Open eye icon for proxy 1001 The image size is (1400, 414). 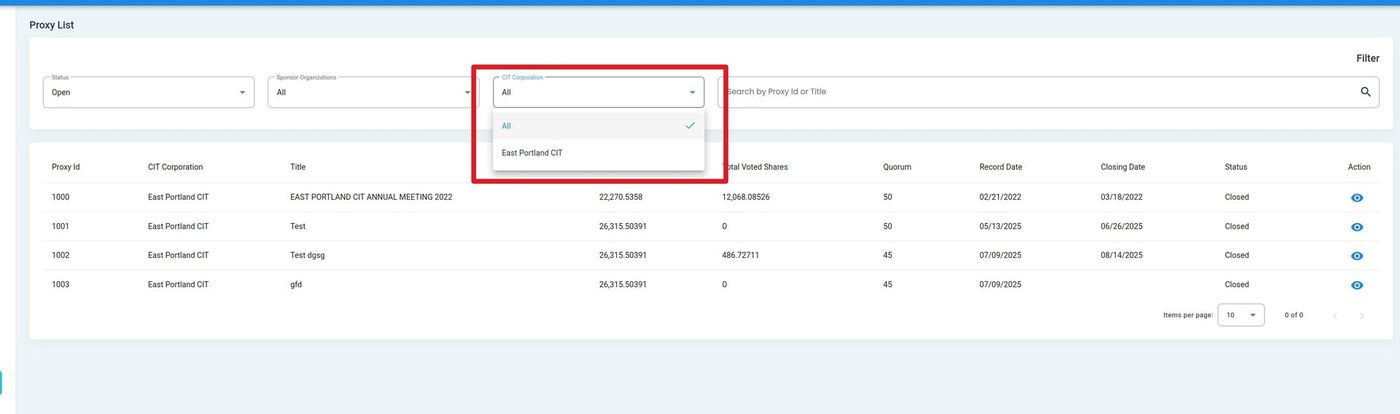point(1356,227)
